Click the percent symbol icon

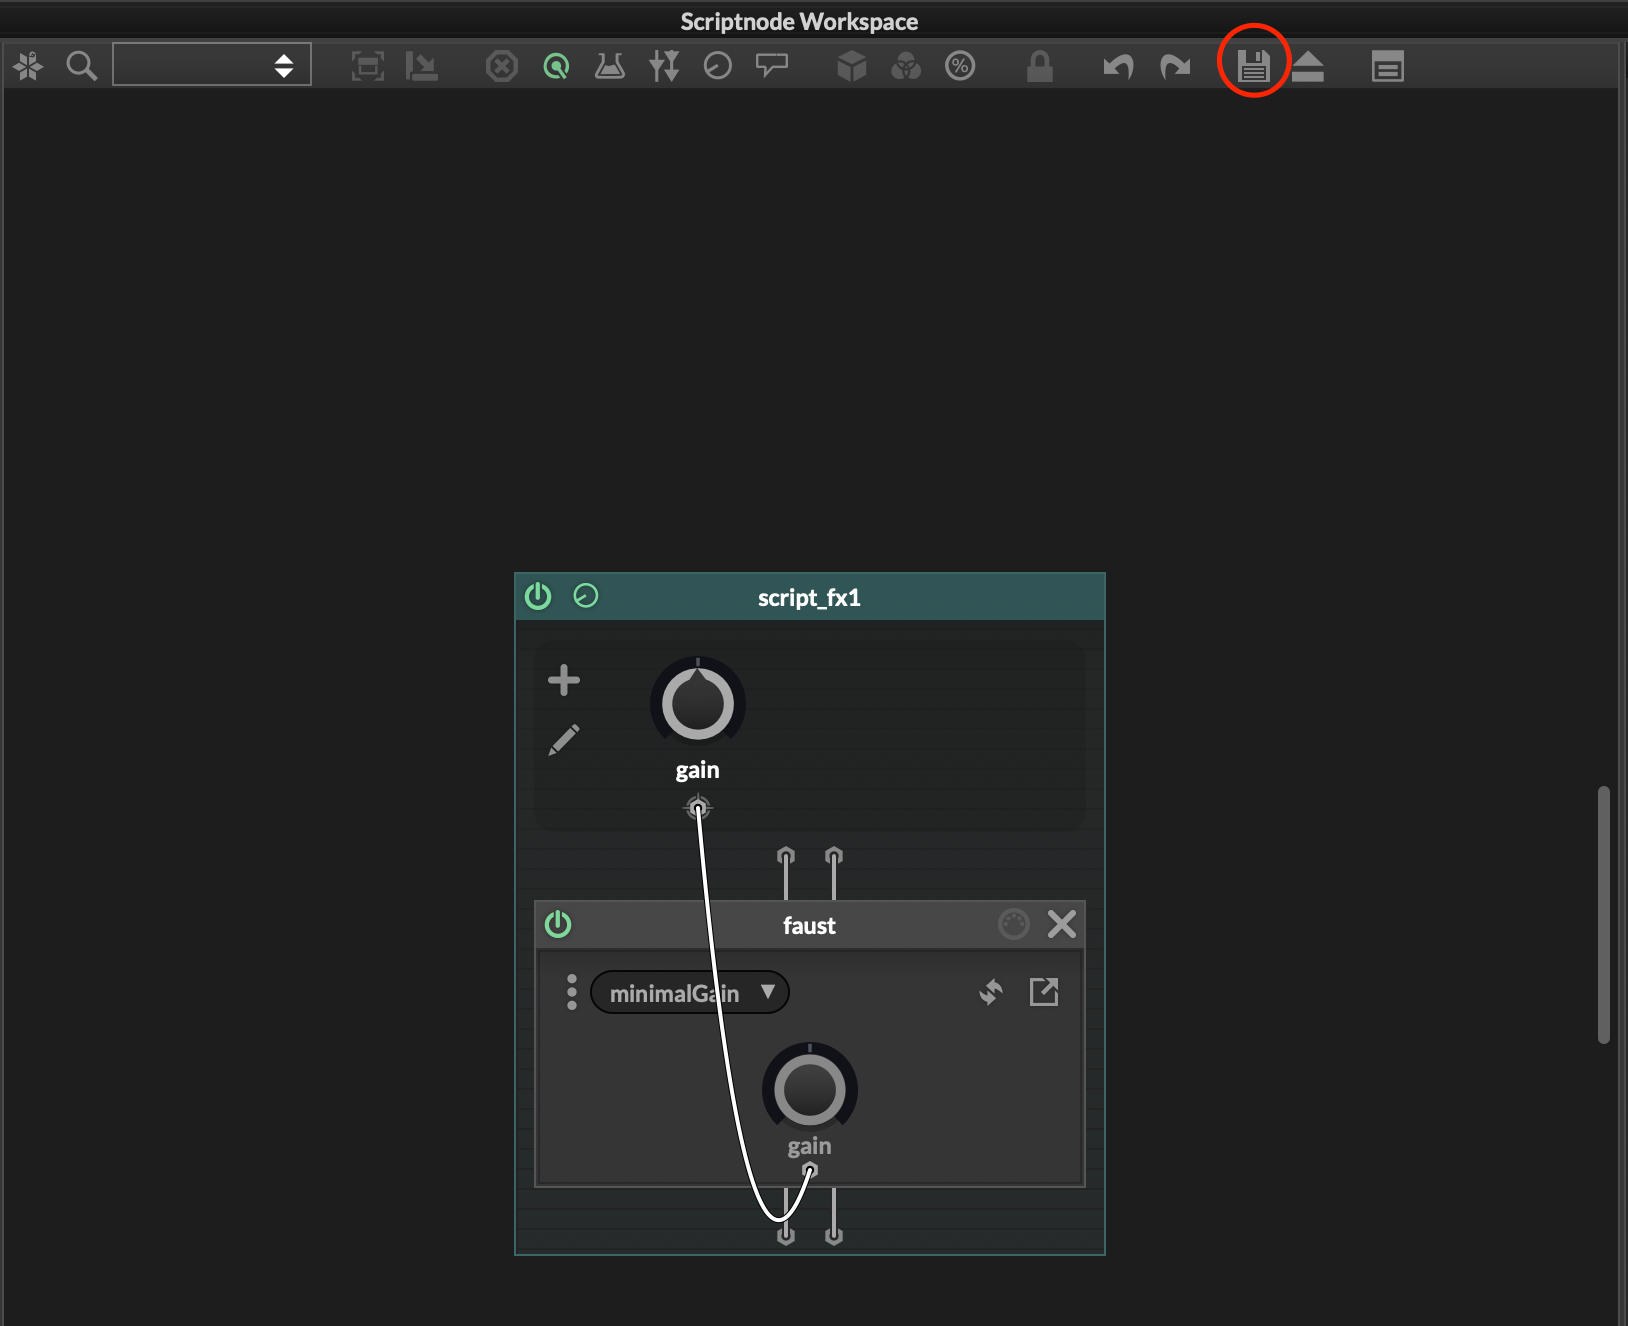pos(960,67)
